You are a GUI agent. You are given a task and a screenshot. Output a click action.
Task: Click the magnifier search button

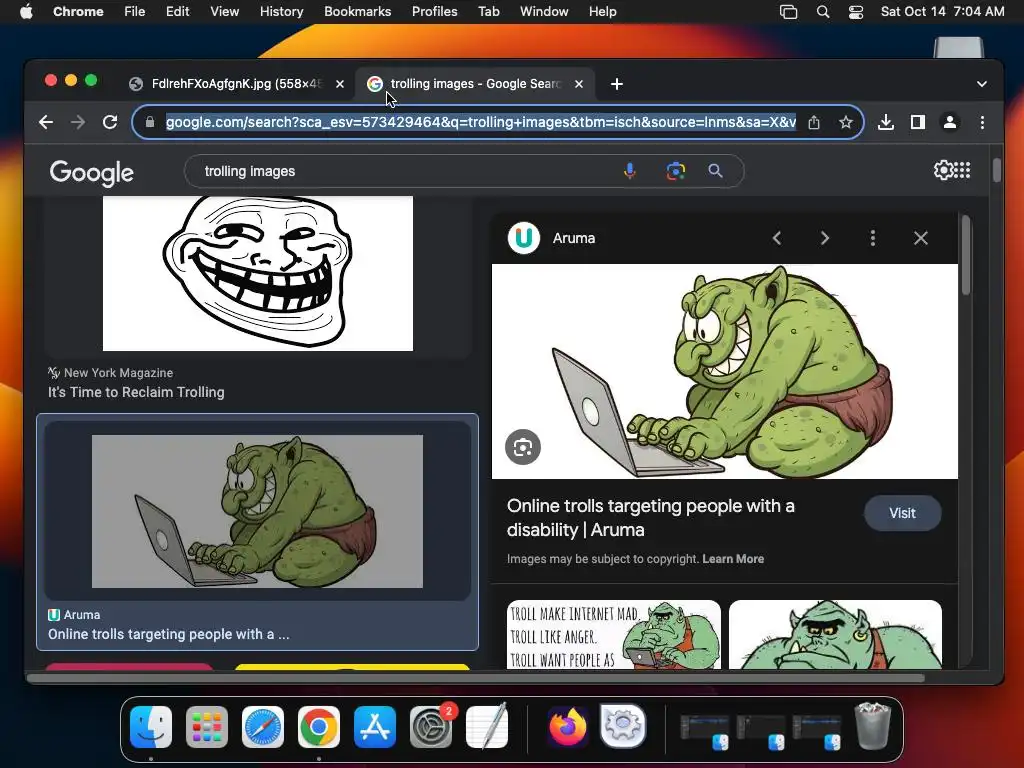coord(716,171)
